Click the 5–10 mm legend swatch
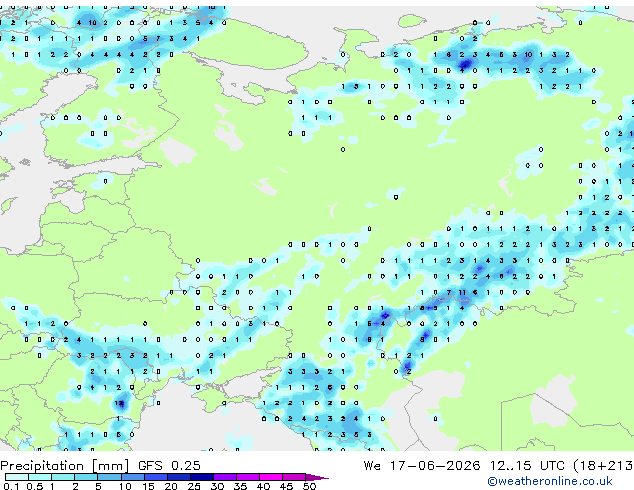Screen dimensions: 634x490 [x=109, y=477]
